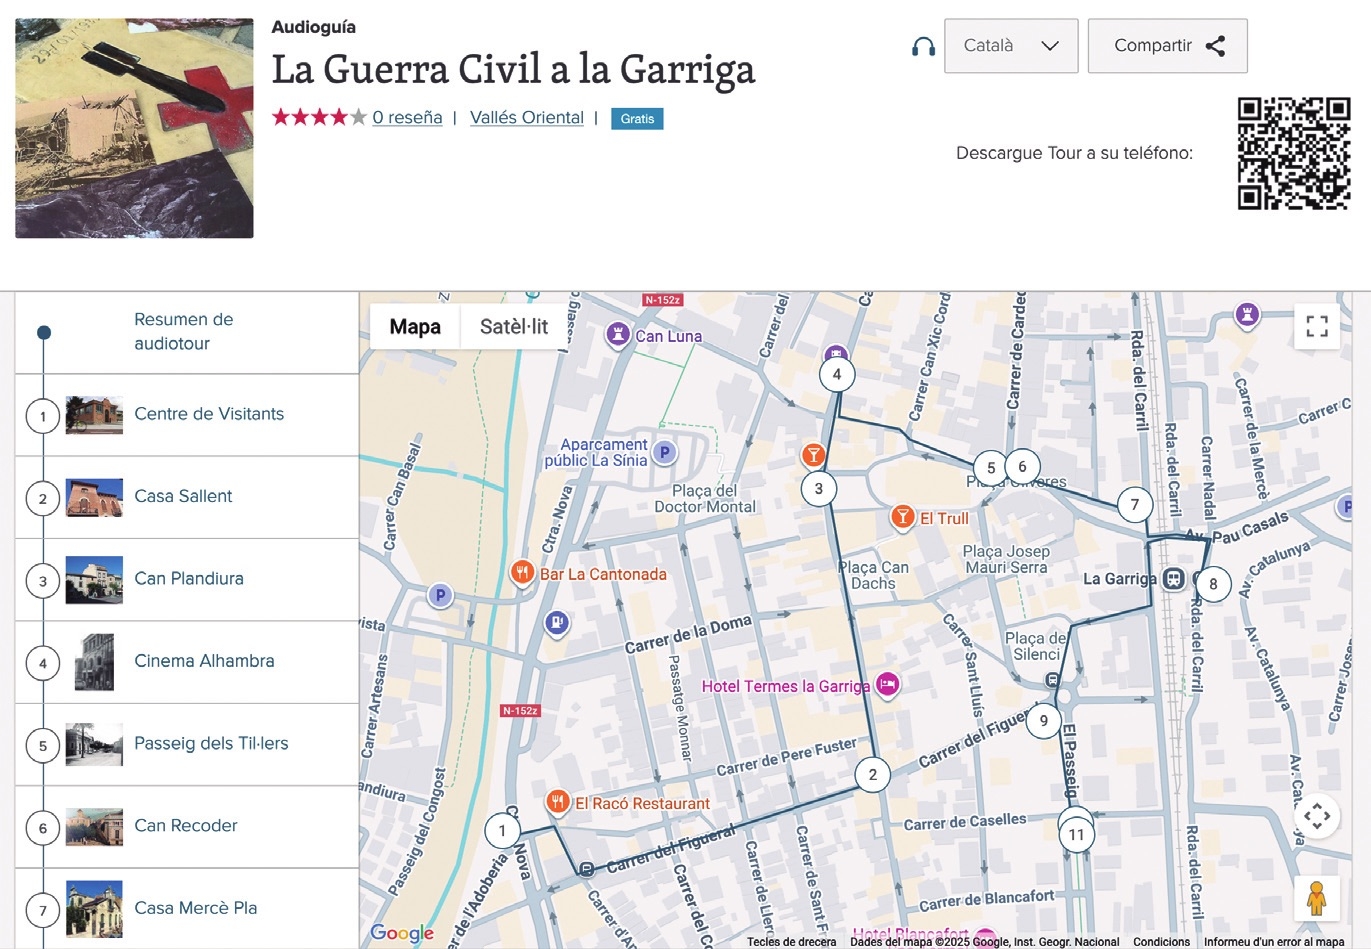Open Resumen de audiotour in the list
Viewport: 1371px width, 949px height.
pos(184,332)
